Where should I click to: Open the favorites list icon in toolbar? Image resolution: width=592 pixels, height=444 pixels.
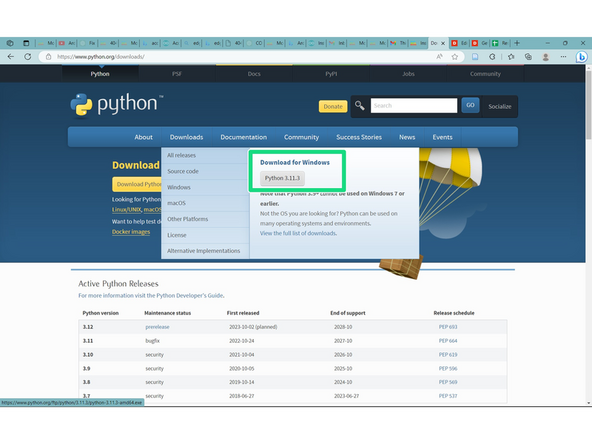pos(511,57)
